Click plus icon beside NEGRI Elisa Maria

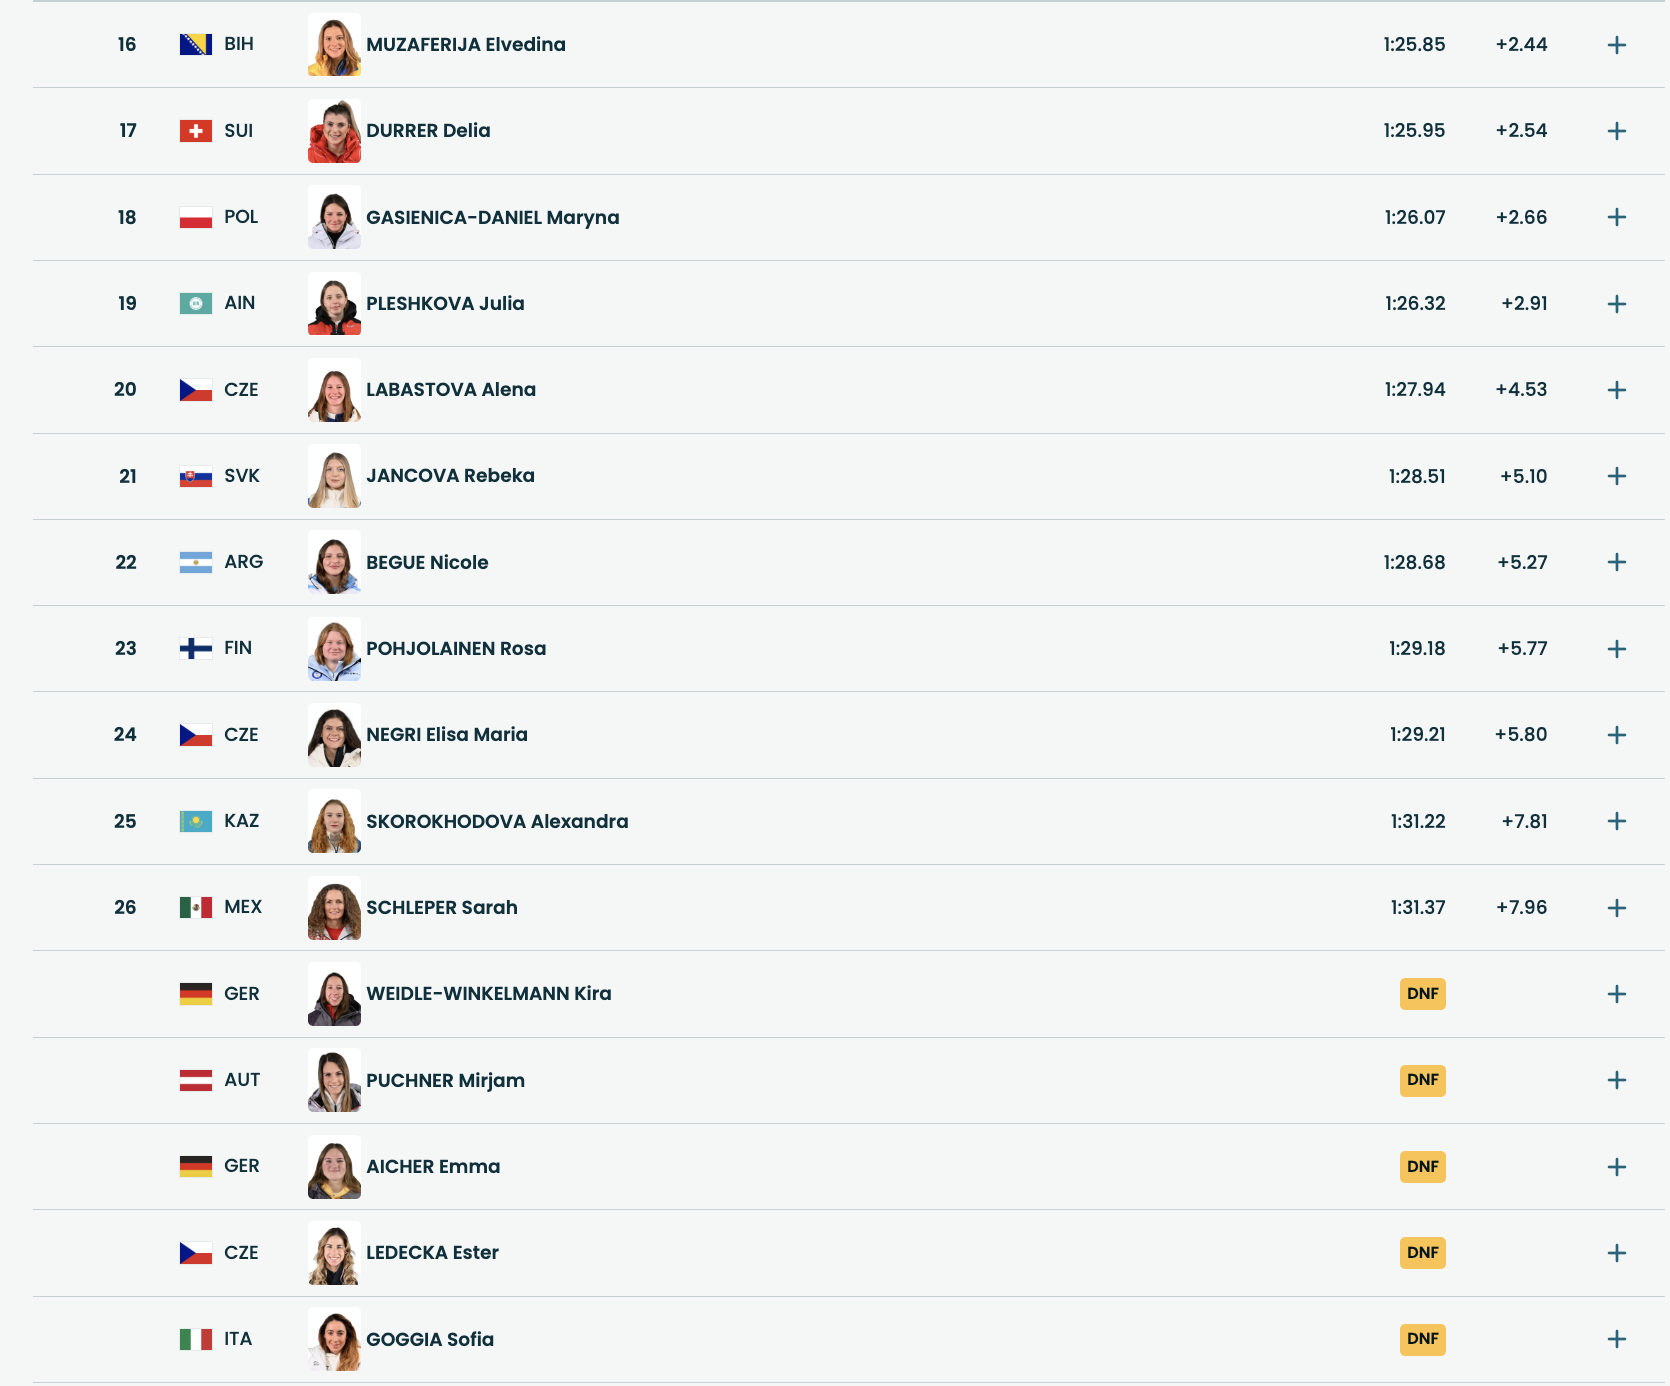pyautogui.click(x=1616, y=735)
